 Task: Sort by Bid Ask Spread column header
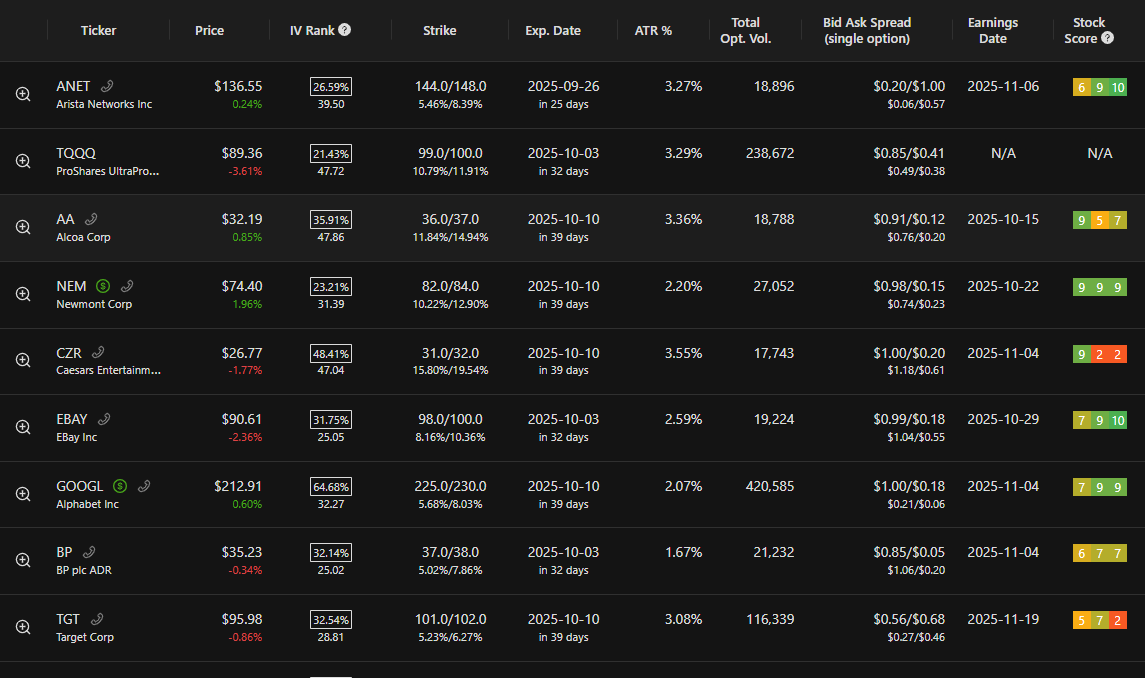(867, 31)
